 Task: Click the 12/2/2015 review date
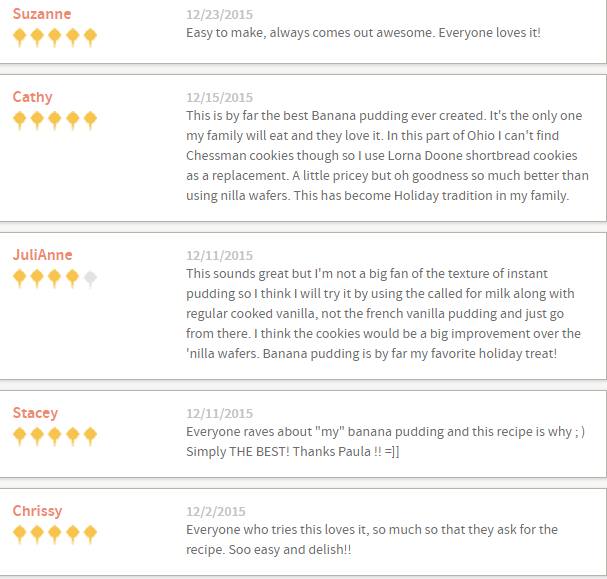(216, 511)
